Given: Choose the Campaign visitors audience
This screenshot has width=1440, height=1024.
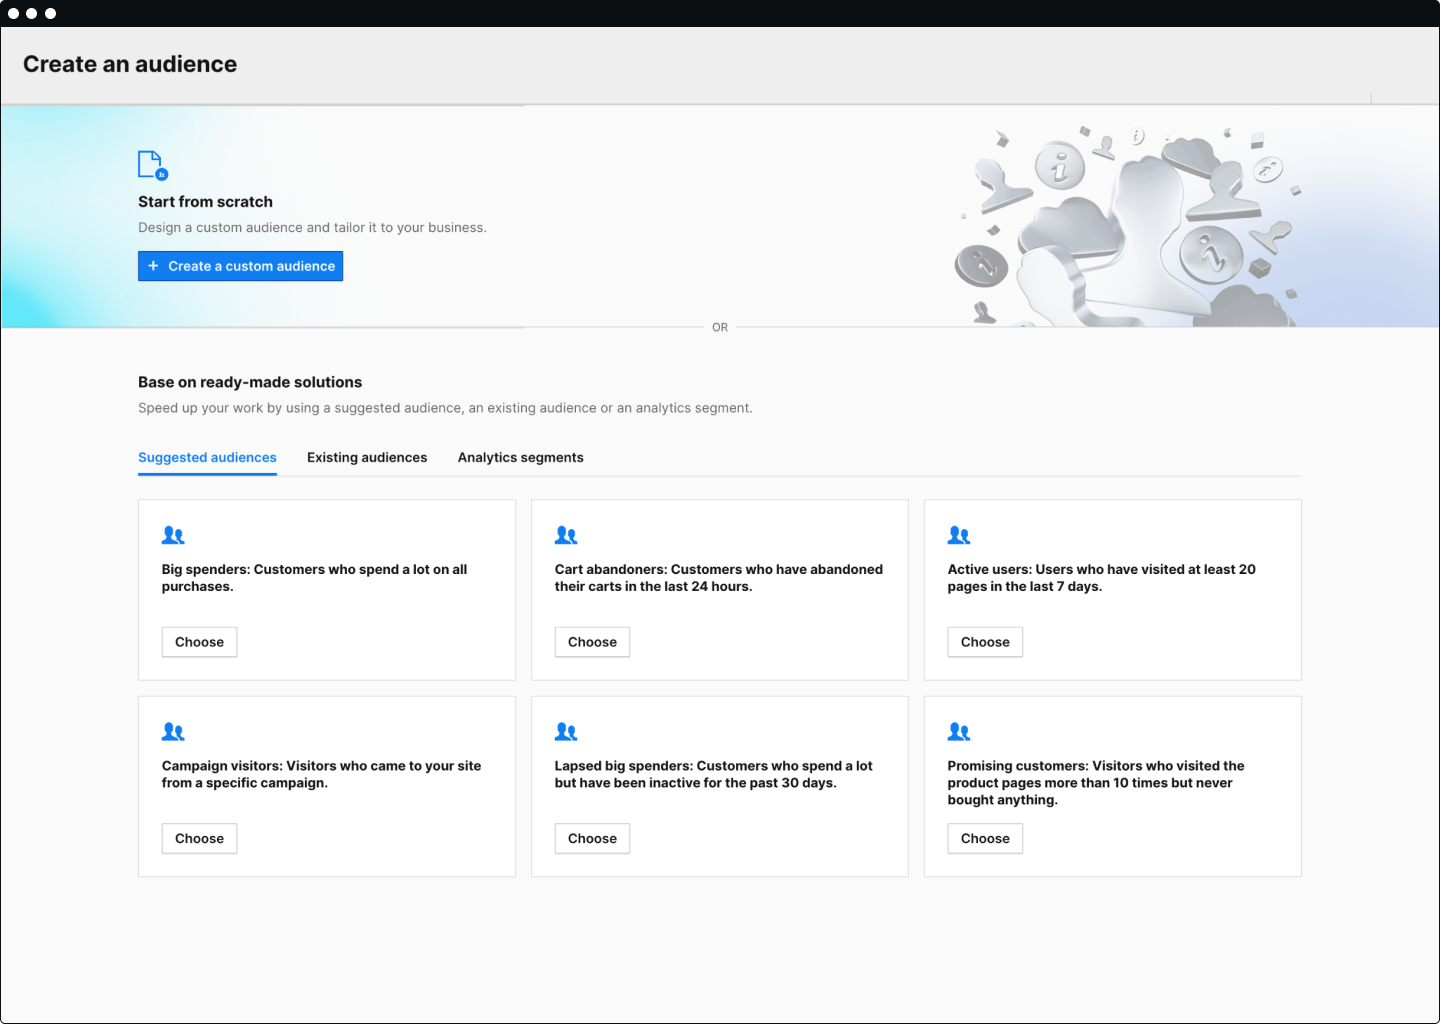Looking at the screenshot, I should (199, 839).
